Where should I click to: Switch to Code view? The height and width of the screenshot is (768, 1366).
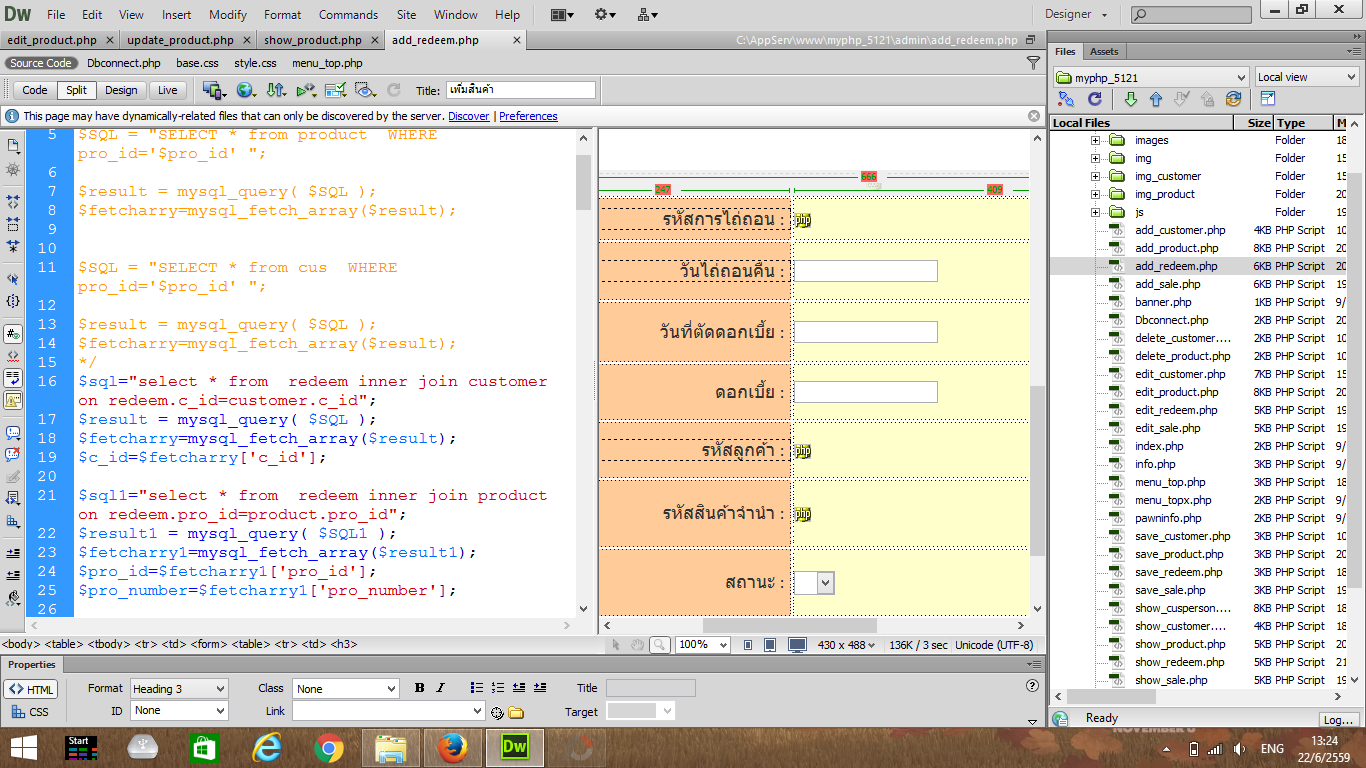(35, 90)
